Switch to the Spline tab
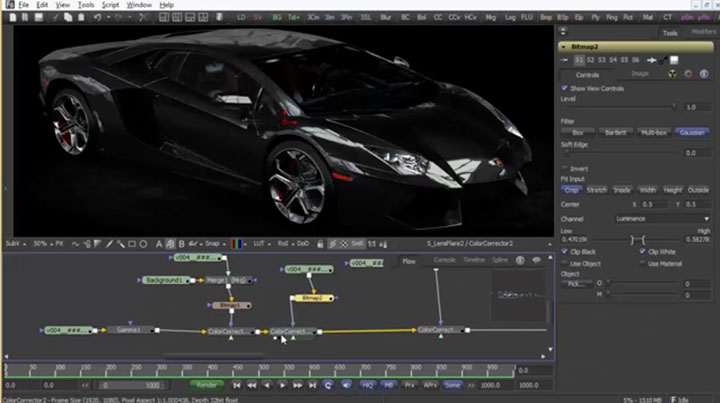 (x=500, y=260)
